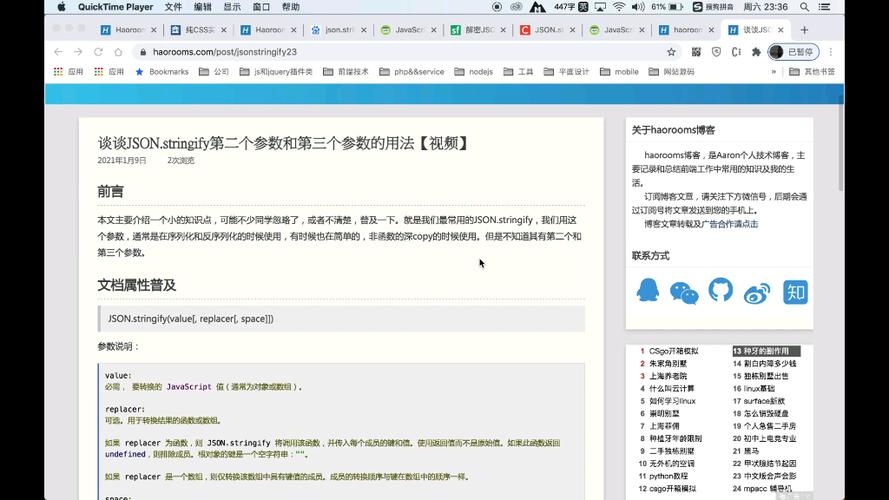Open the 搜狗拼音 input method menu
The height and width of the screenshot is (500, 889).
pos(713,7)
